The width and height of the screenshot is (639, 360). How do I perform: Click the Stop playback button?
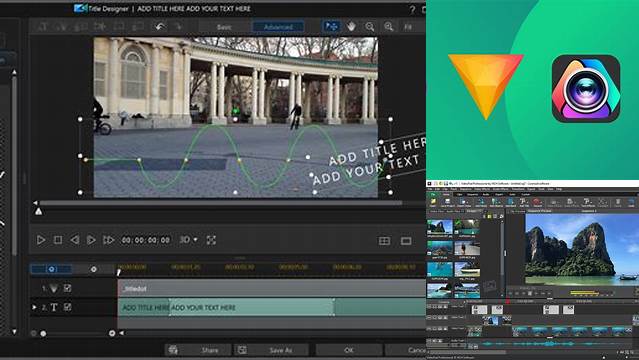[x=58, y=240]
